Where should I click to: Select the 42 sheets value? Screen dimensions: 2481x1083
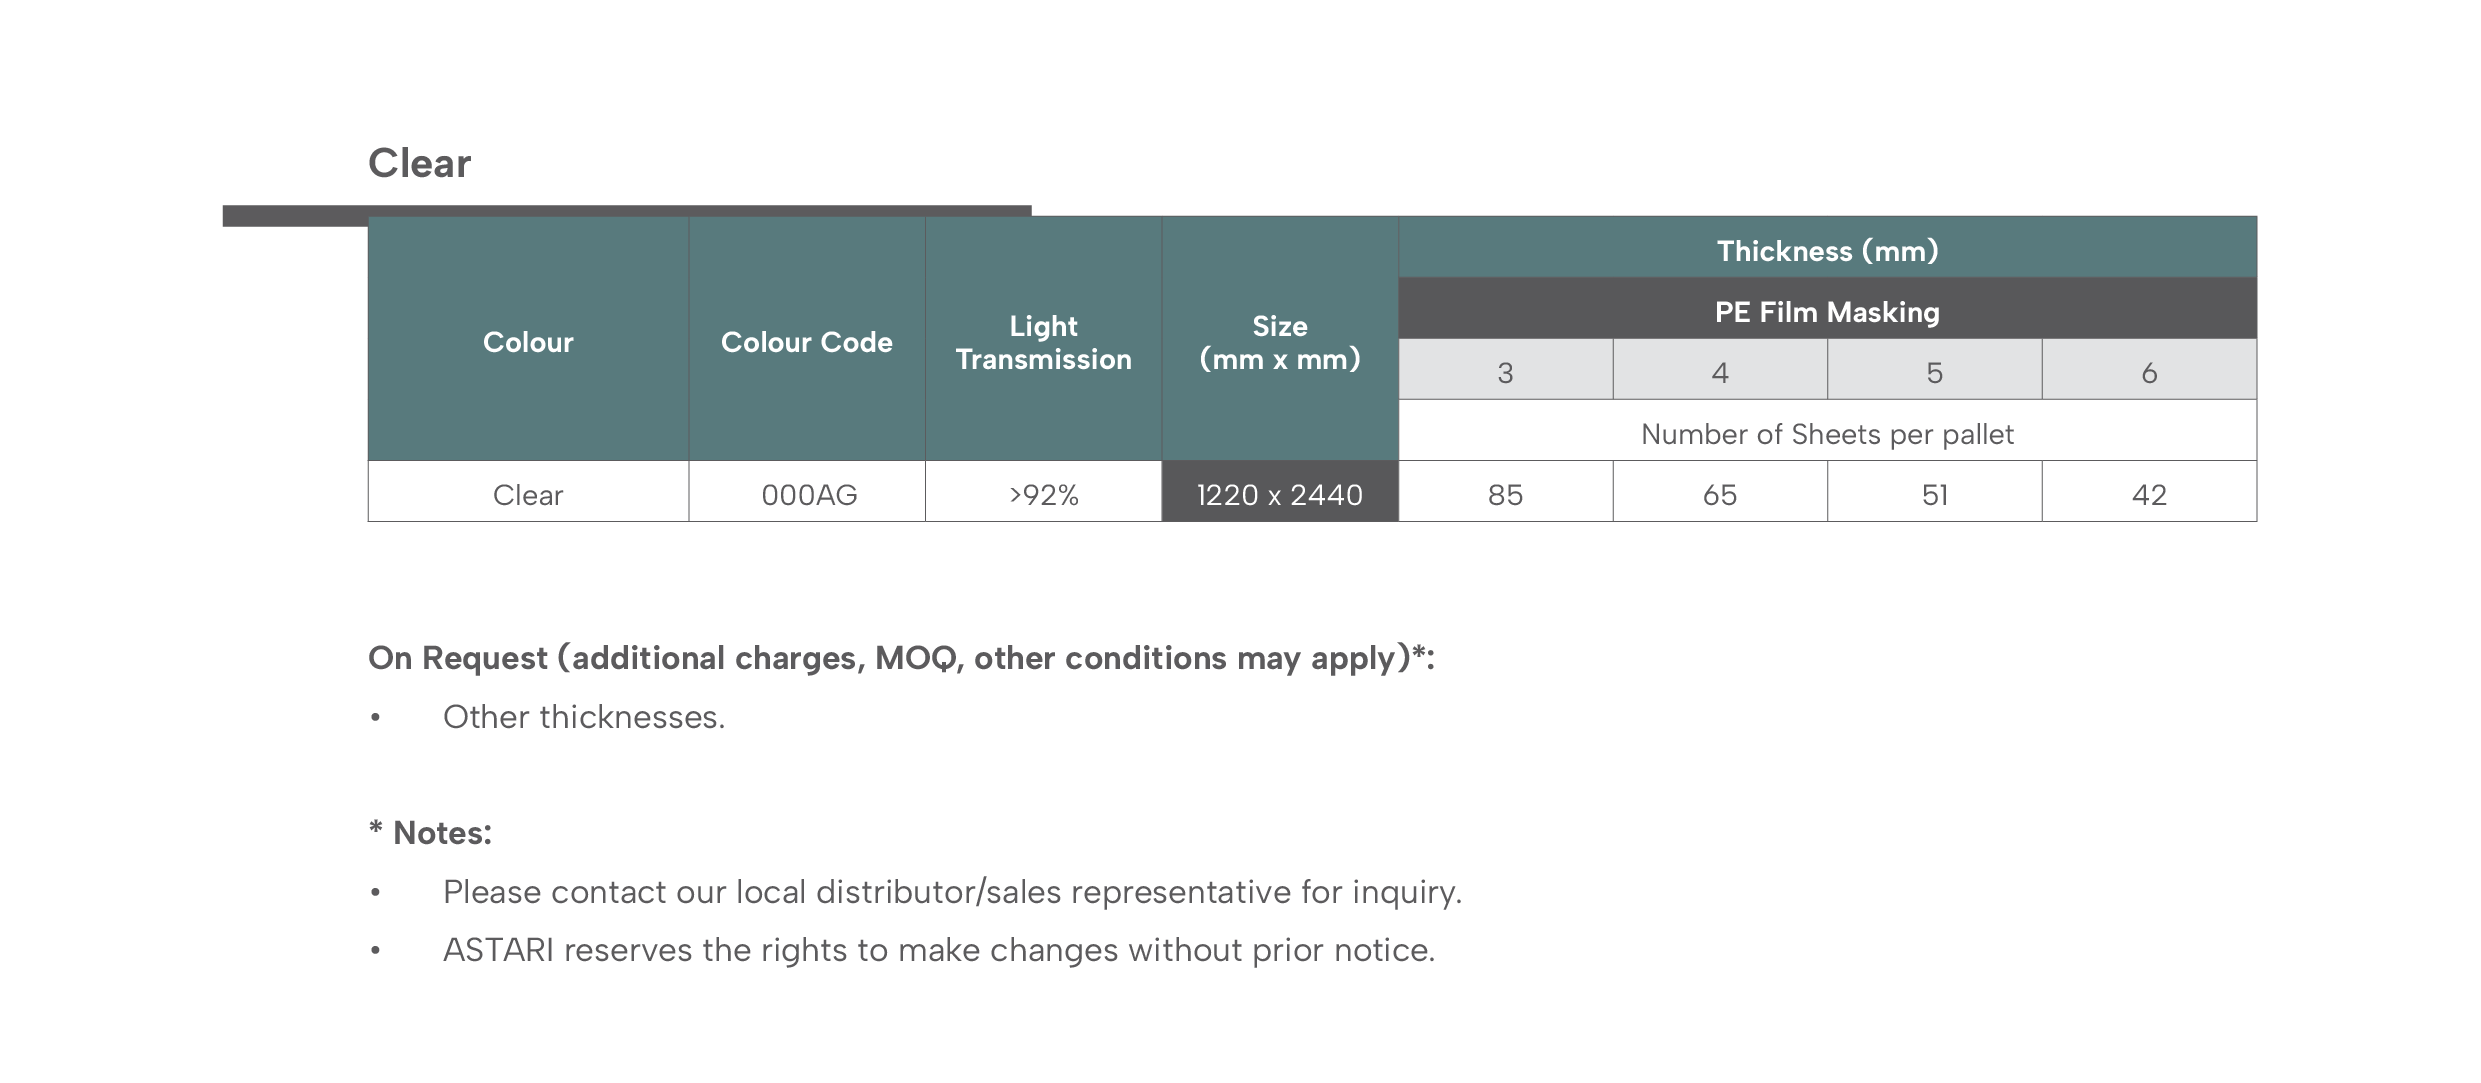click(x=2149, y=492)
